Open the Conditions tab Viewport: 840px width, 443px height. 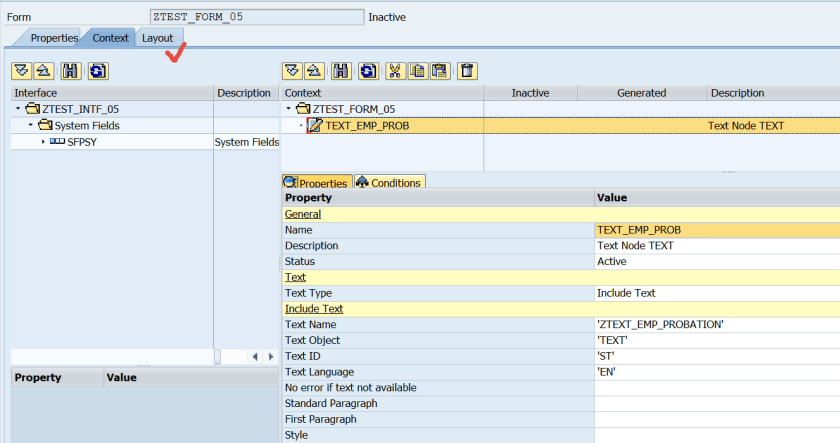pos(389,183)
